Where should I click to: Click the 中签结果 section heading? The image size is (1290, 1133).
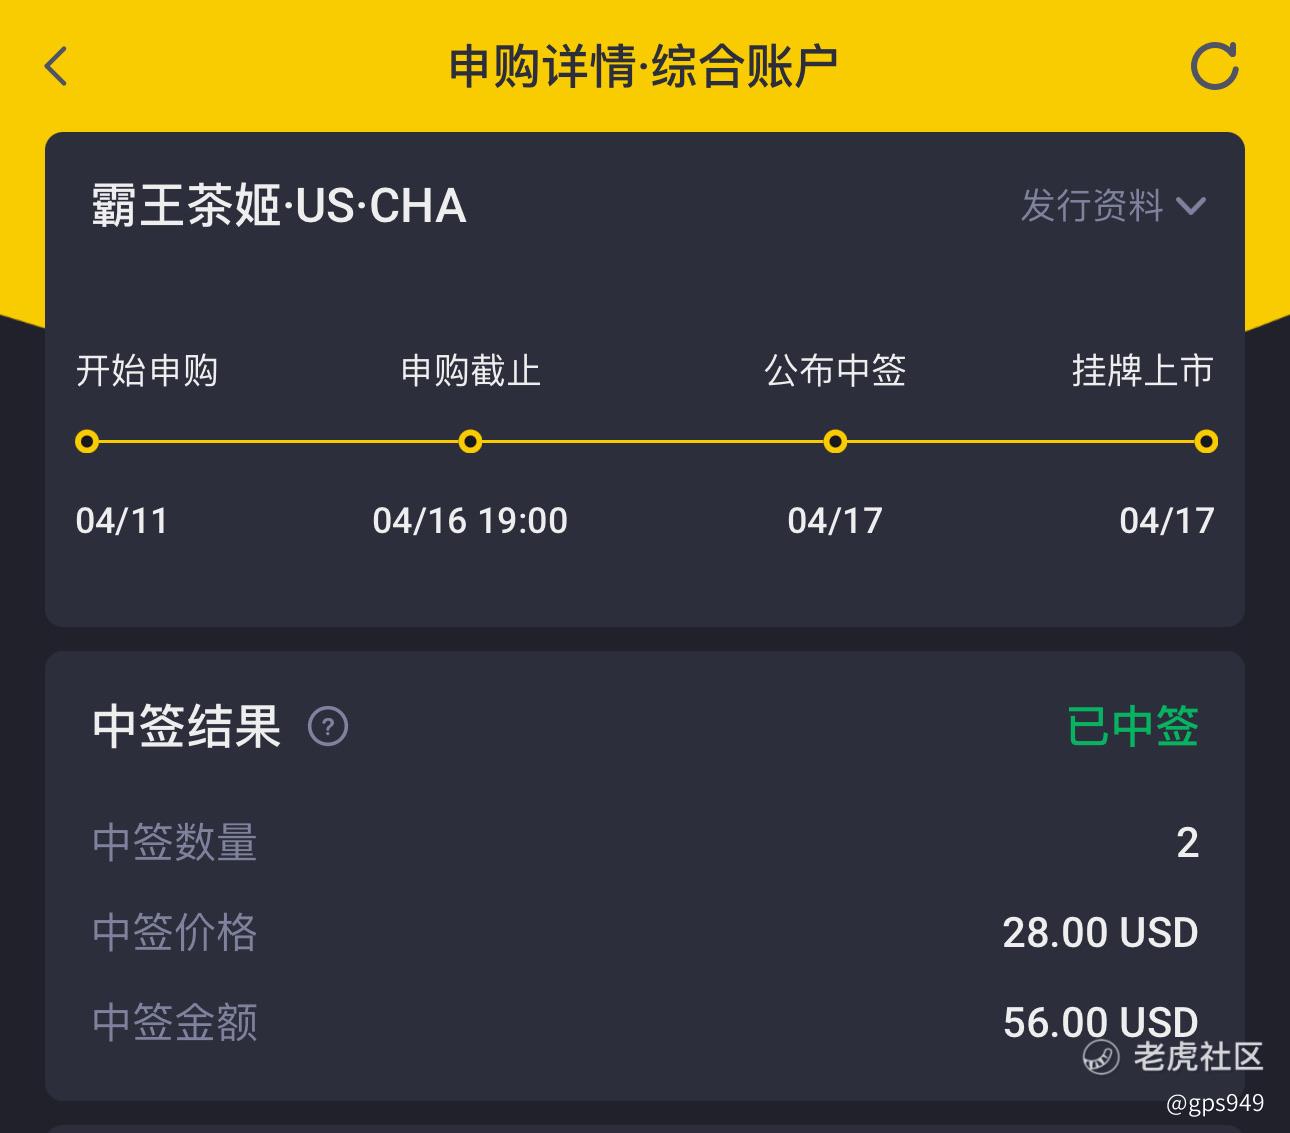point(186,726)
